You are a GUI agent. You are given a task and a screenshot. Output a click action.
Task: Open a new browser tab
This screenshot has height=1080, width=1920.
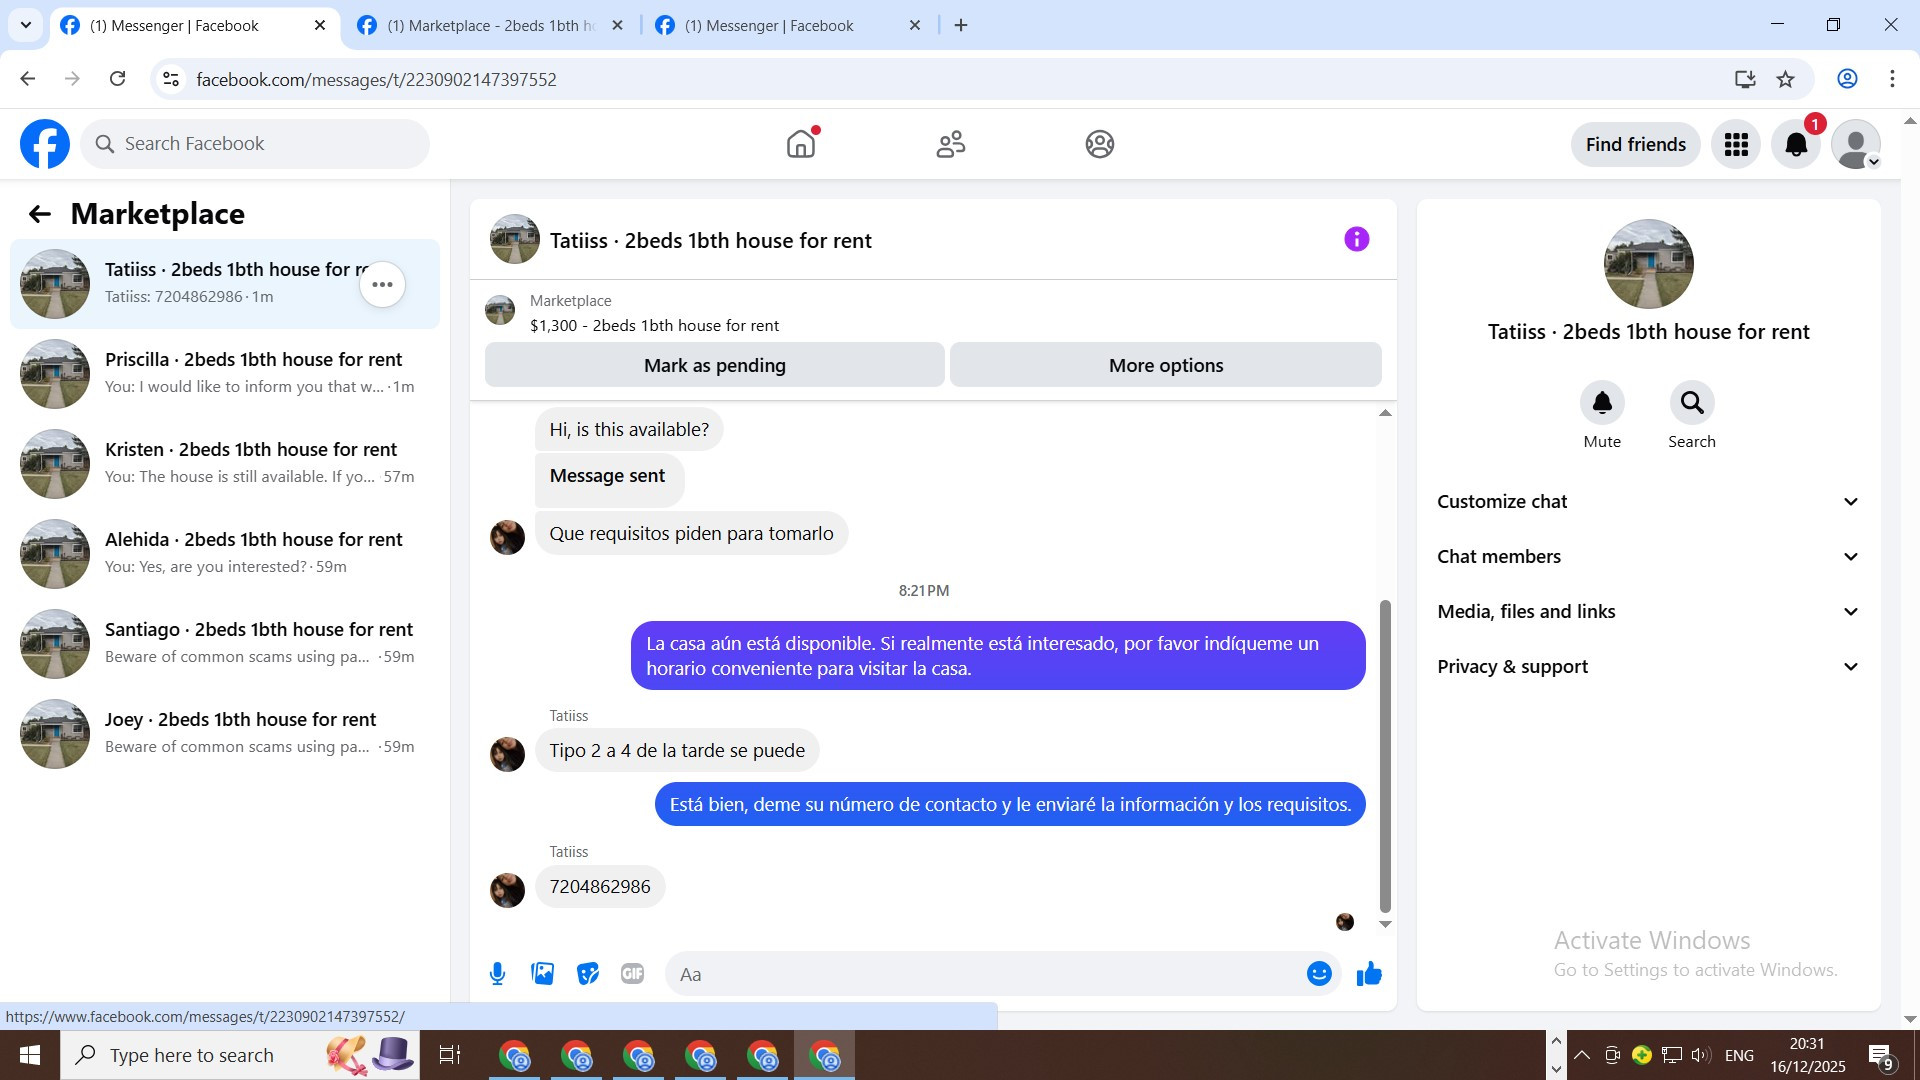coord(961,25)
